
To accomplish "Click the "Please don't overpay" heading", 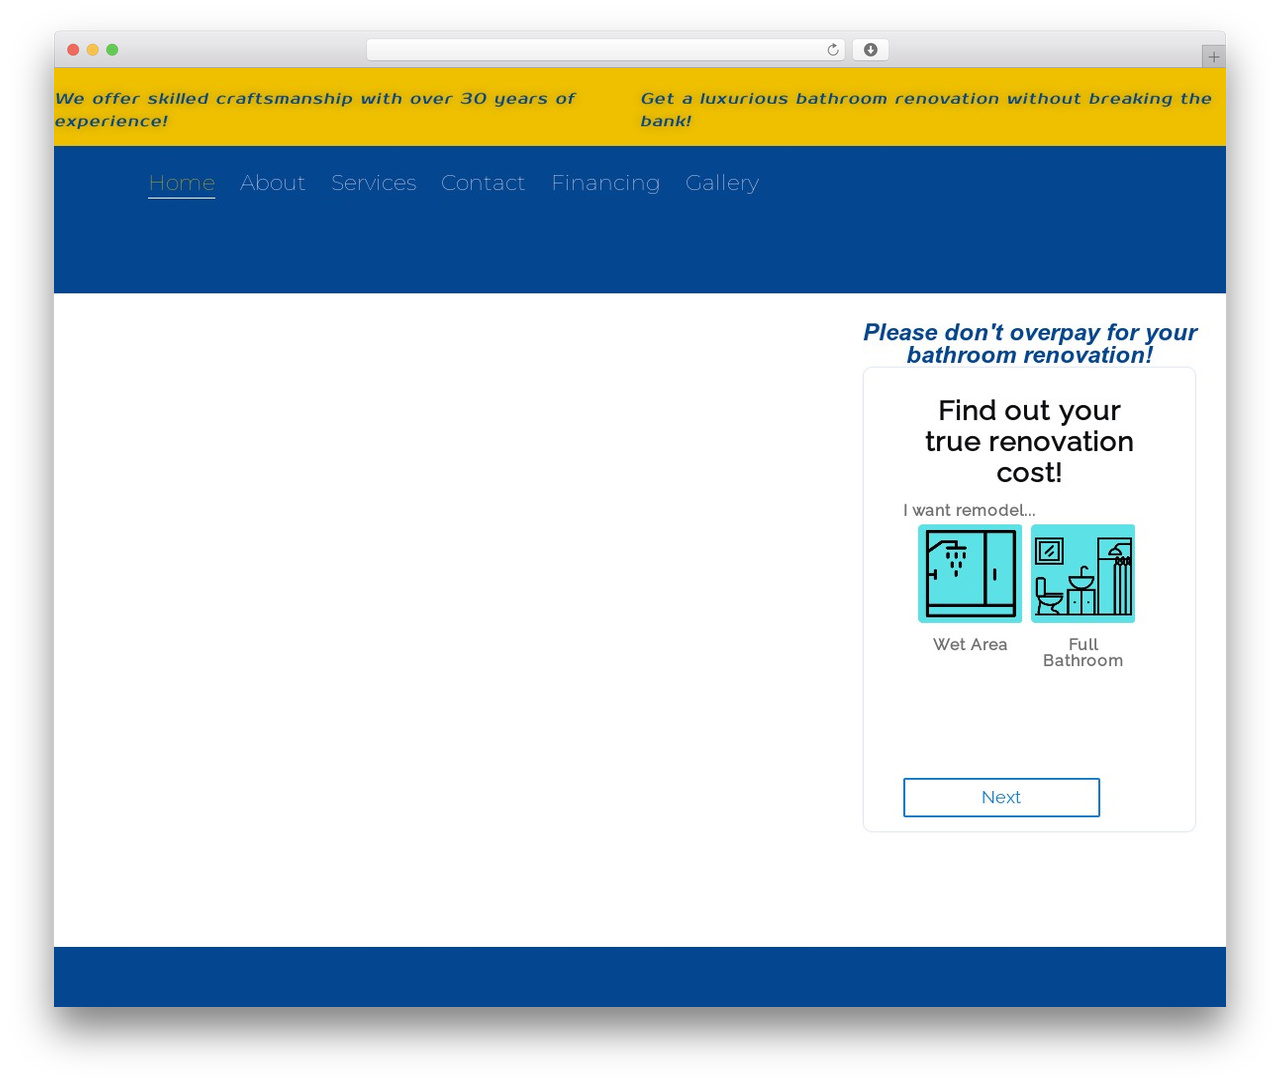I will (x=1029, y=344).
